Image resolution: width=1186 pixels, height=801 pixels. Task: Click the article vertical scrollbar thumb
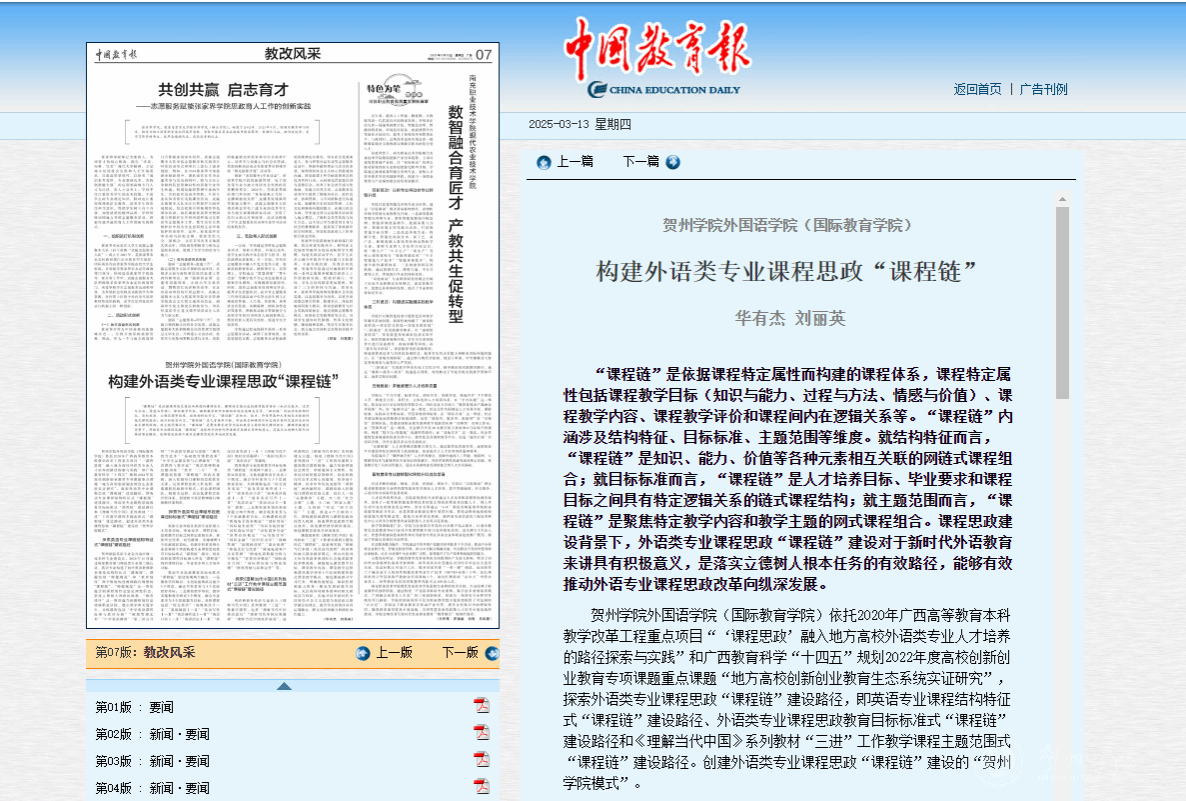(x=1063, y=303)
